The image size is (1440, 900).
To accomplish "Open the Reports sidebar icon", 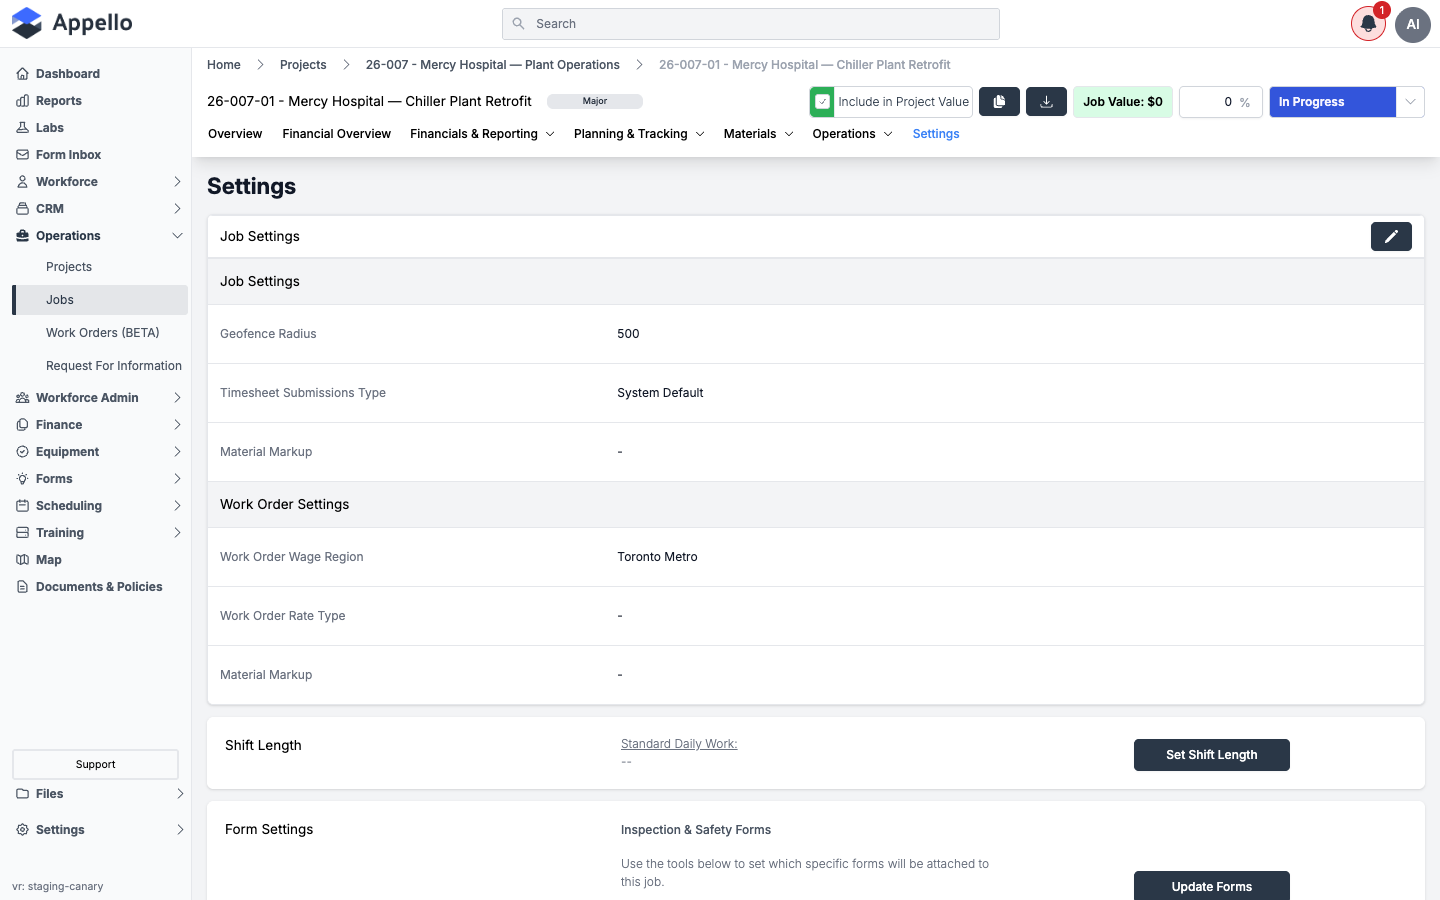I will pyautogui.click(x=22, y=101).
